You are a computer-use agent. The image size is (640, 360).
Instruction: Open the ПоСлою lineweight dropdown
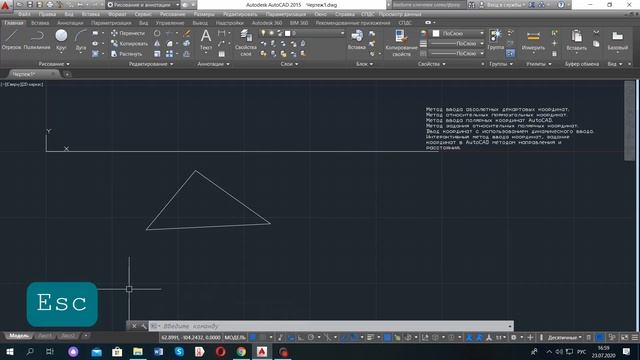(x=459, y=43)
